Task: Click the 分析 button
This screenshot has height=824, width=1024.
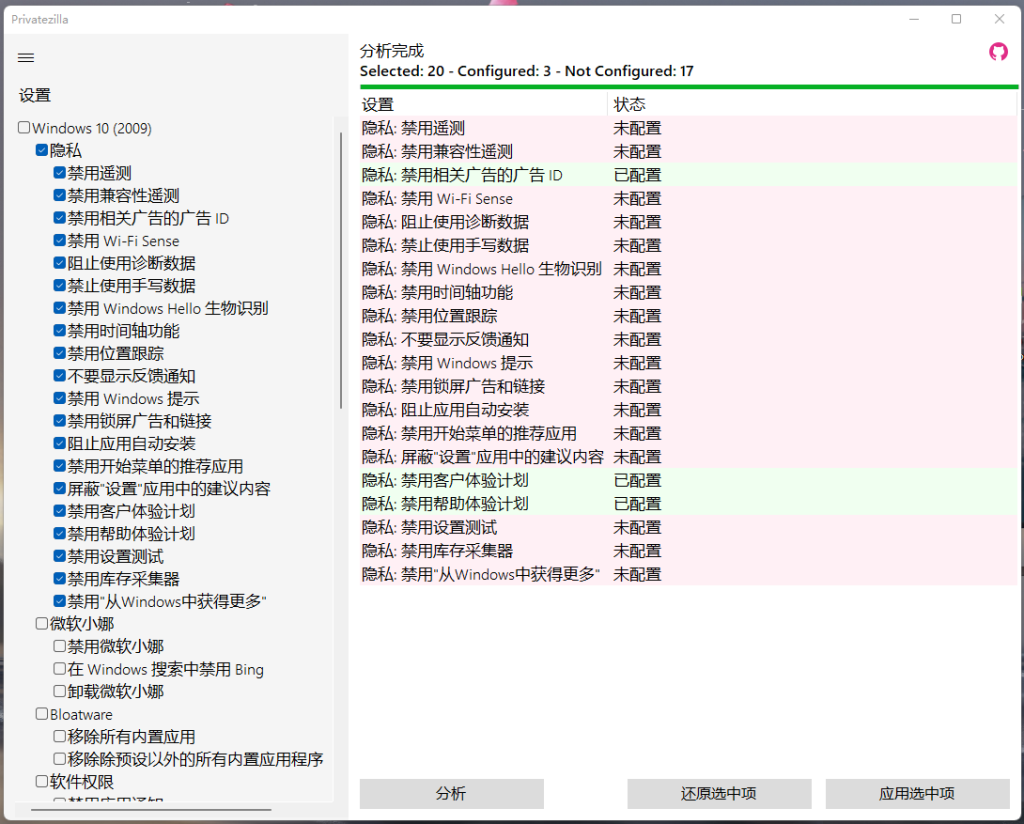Action: tap(450, 793)
